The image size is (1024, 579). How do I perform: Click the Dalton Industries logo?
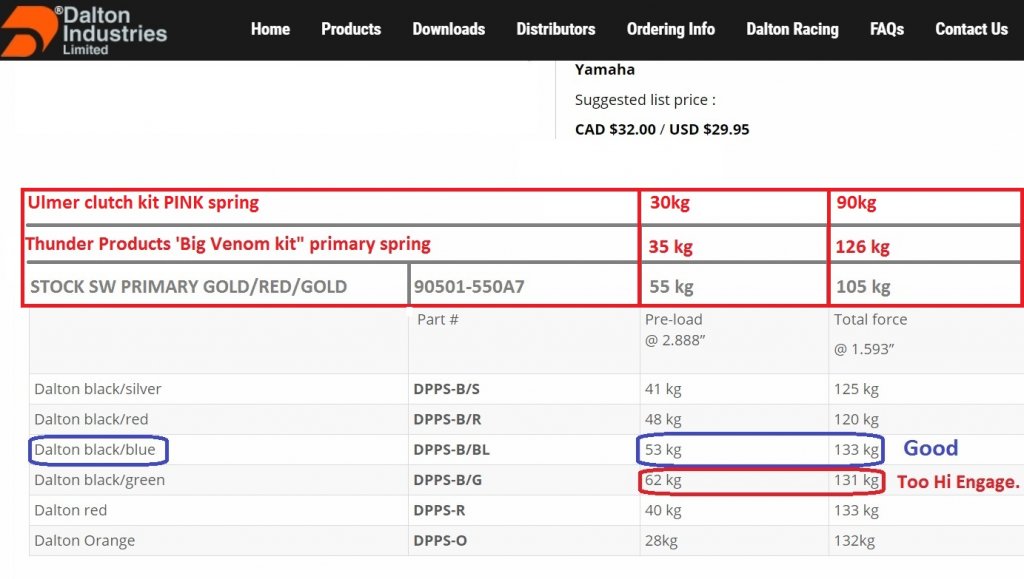84,31
